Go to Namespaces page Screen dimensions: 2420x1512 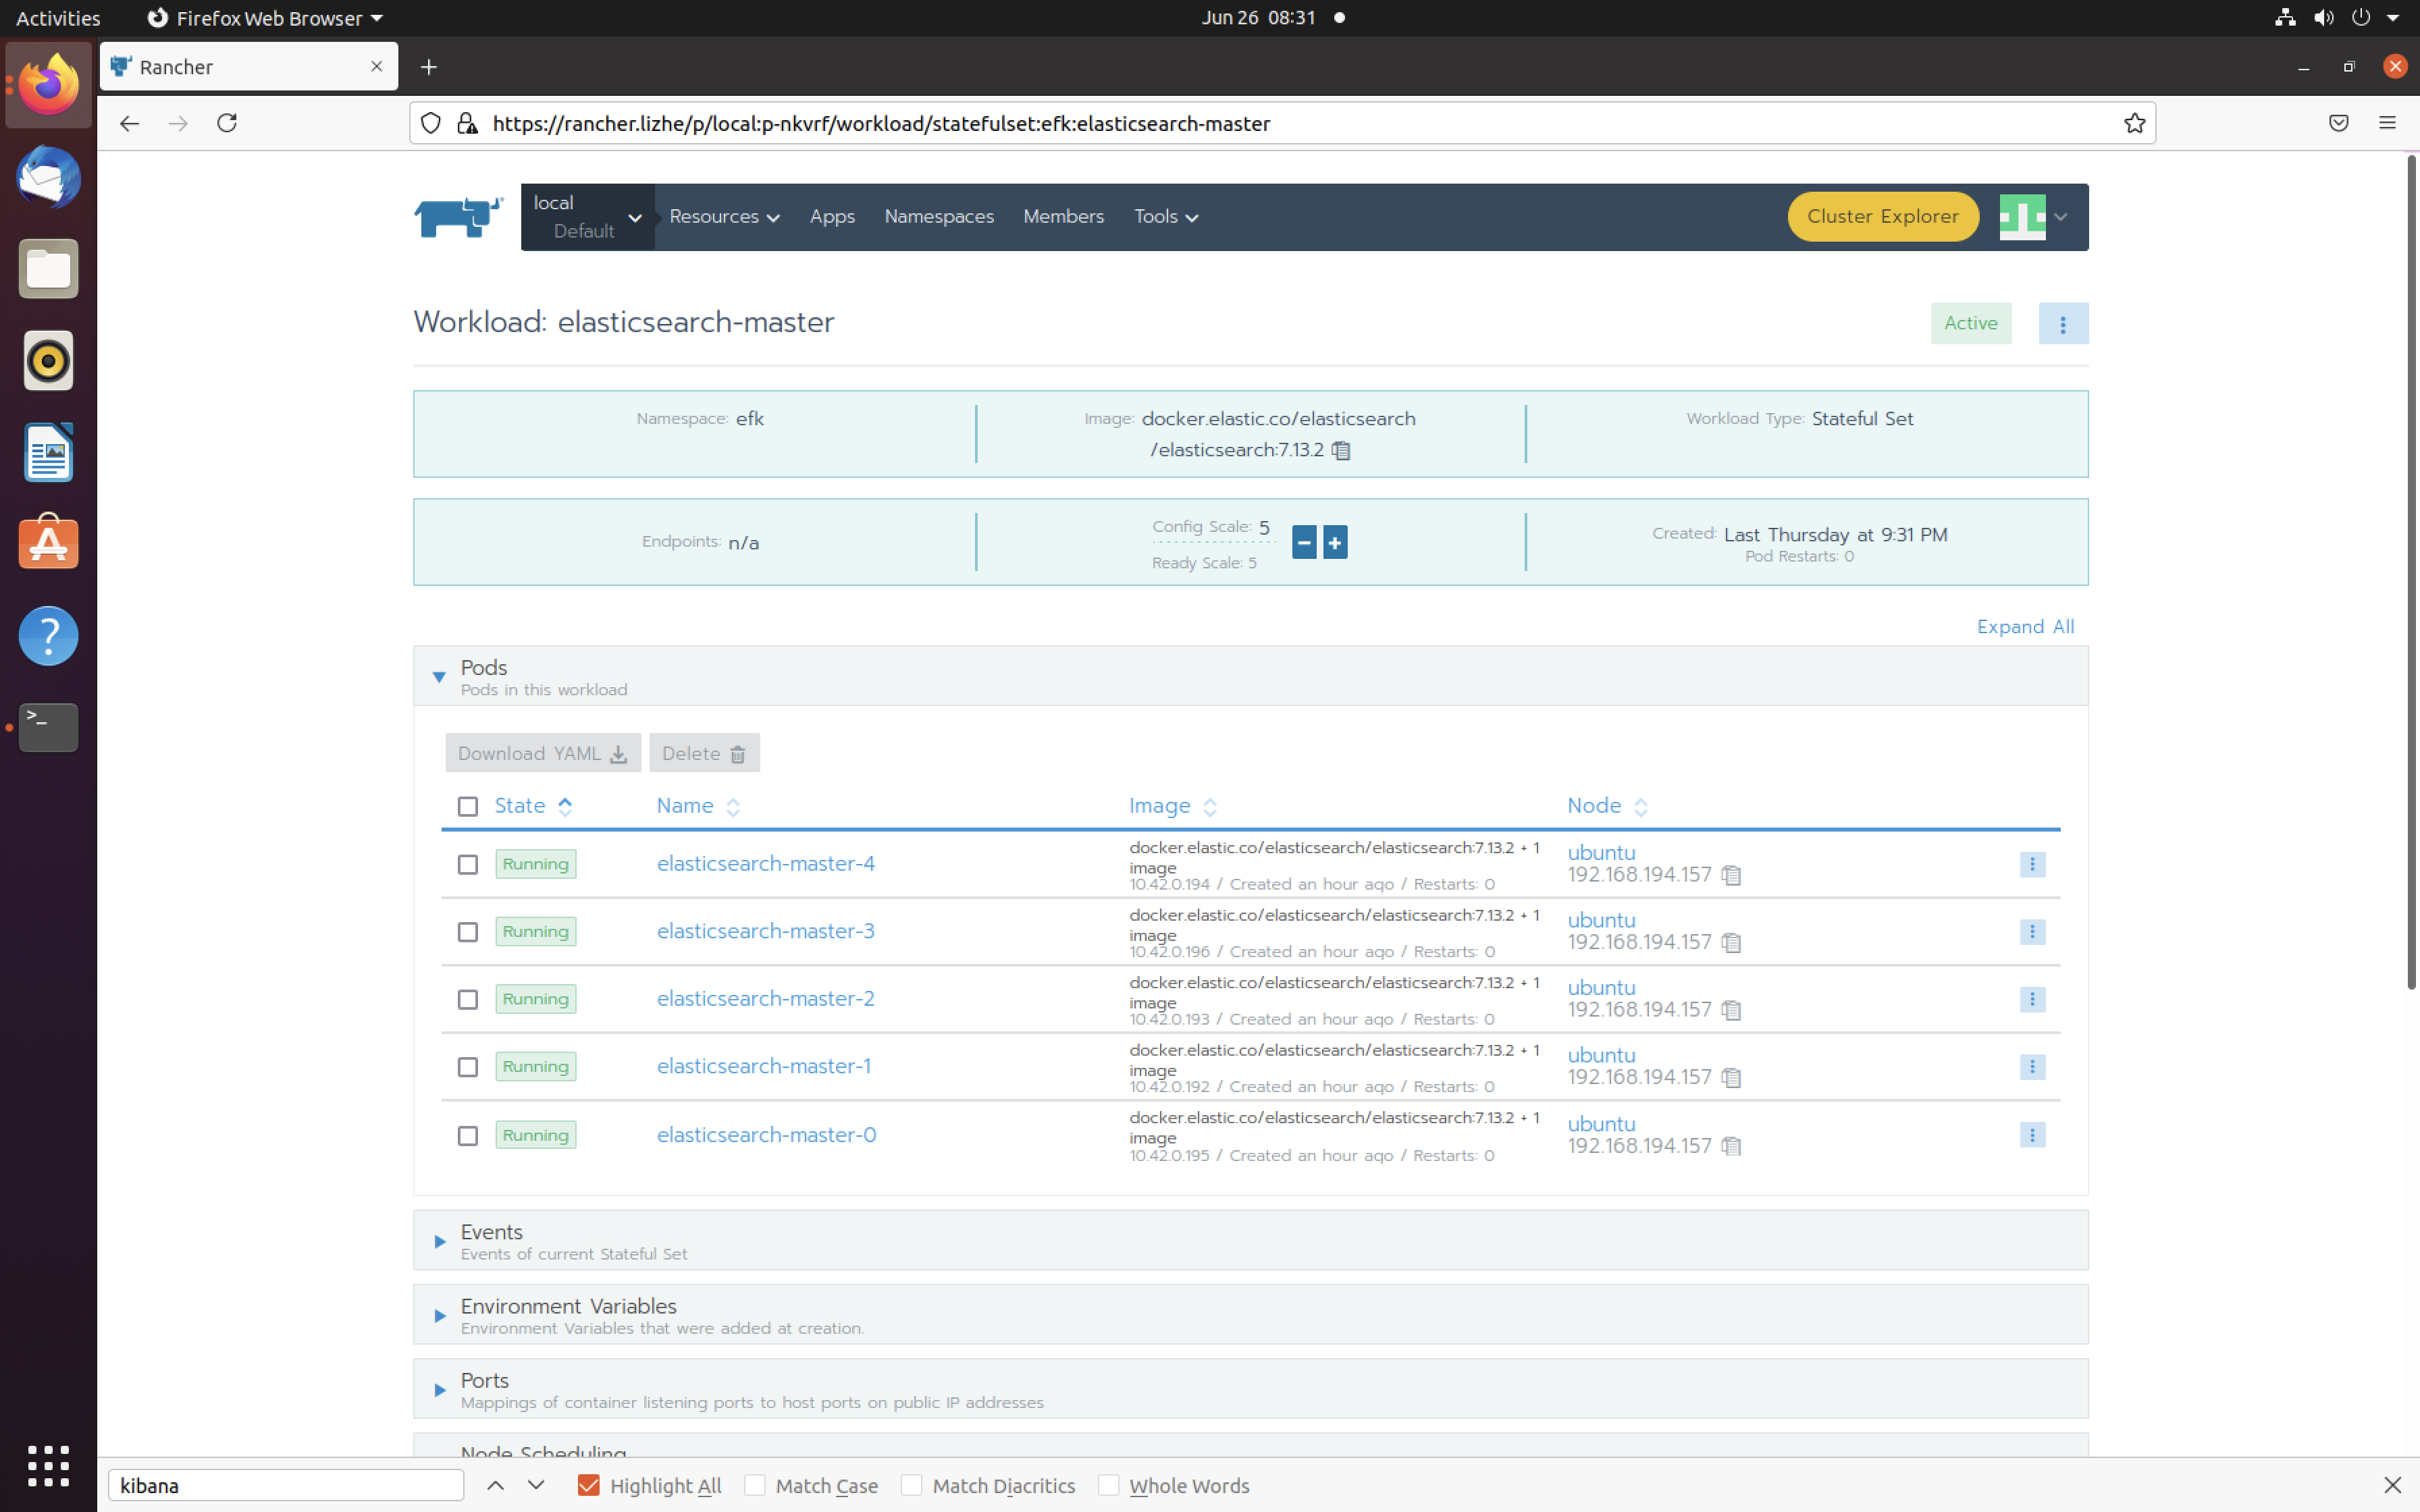click(x=939, y=216)
